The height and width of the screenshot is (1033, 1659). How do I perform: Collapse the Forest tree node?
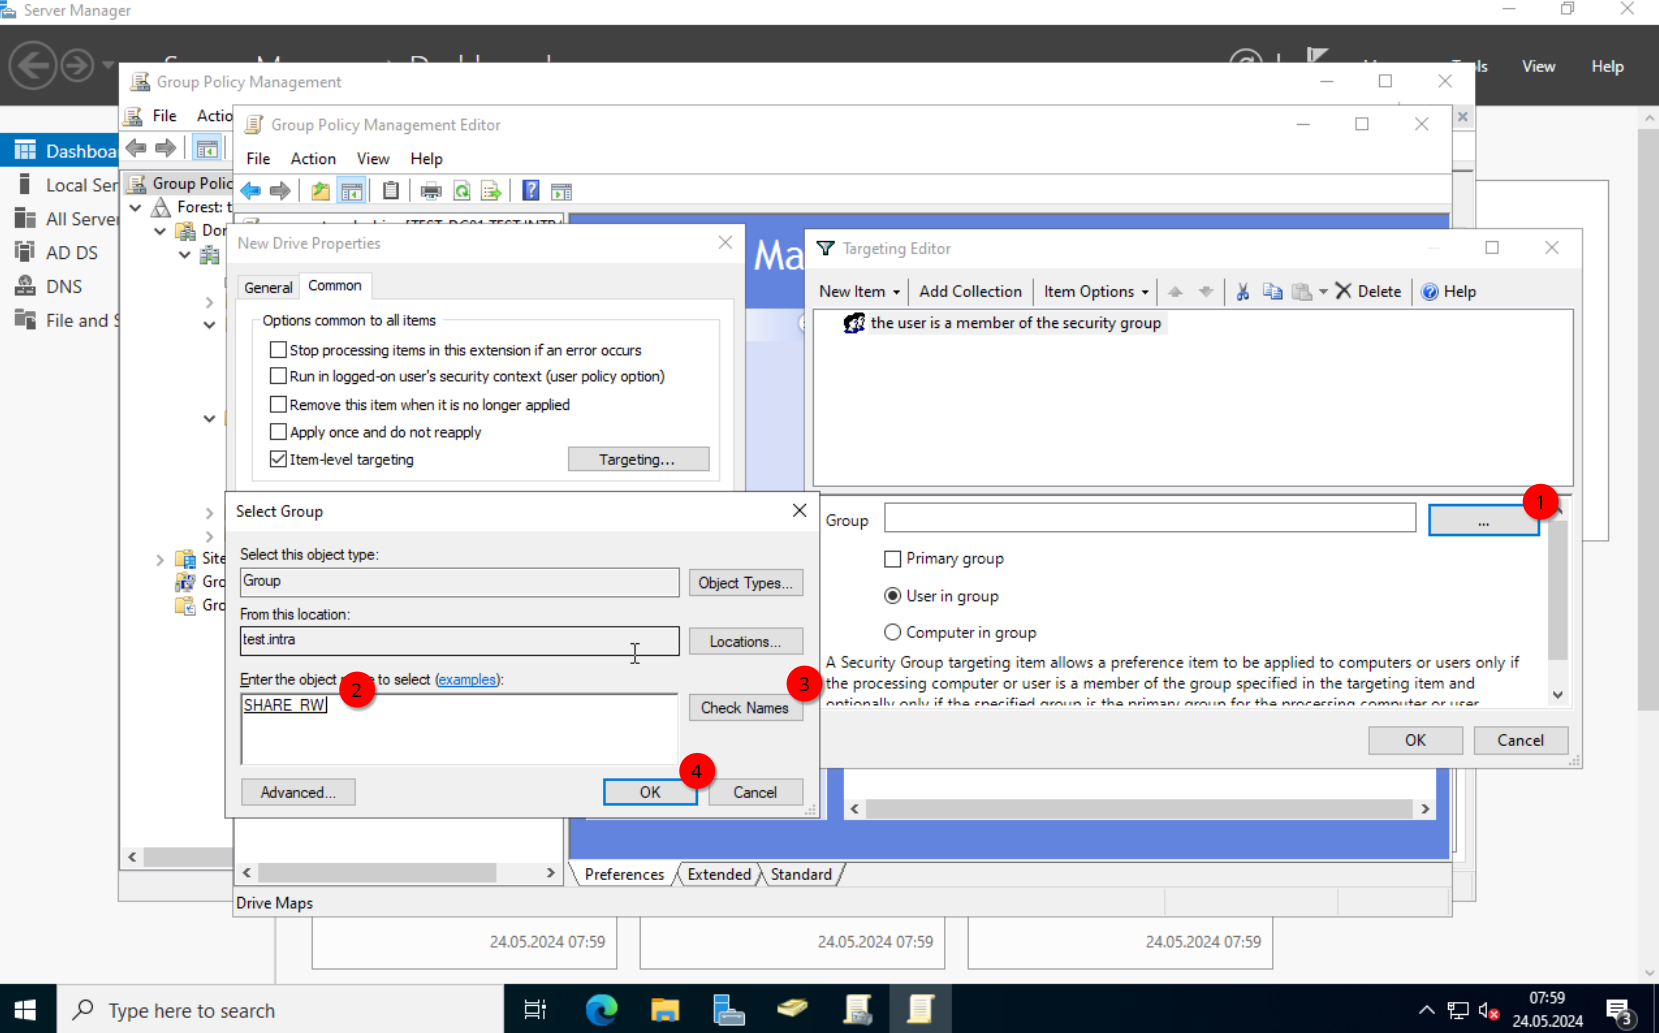tap(136, 207)
